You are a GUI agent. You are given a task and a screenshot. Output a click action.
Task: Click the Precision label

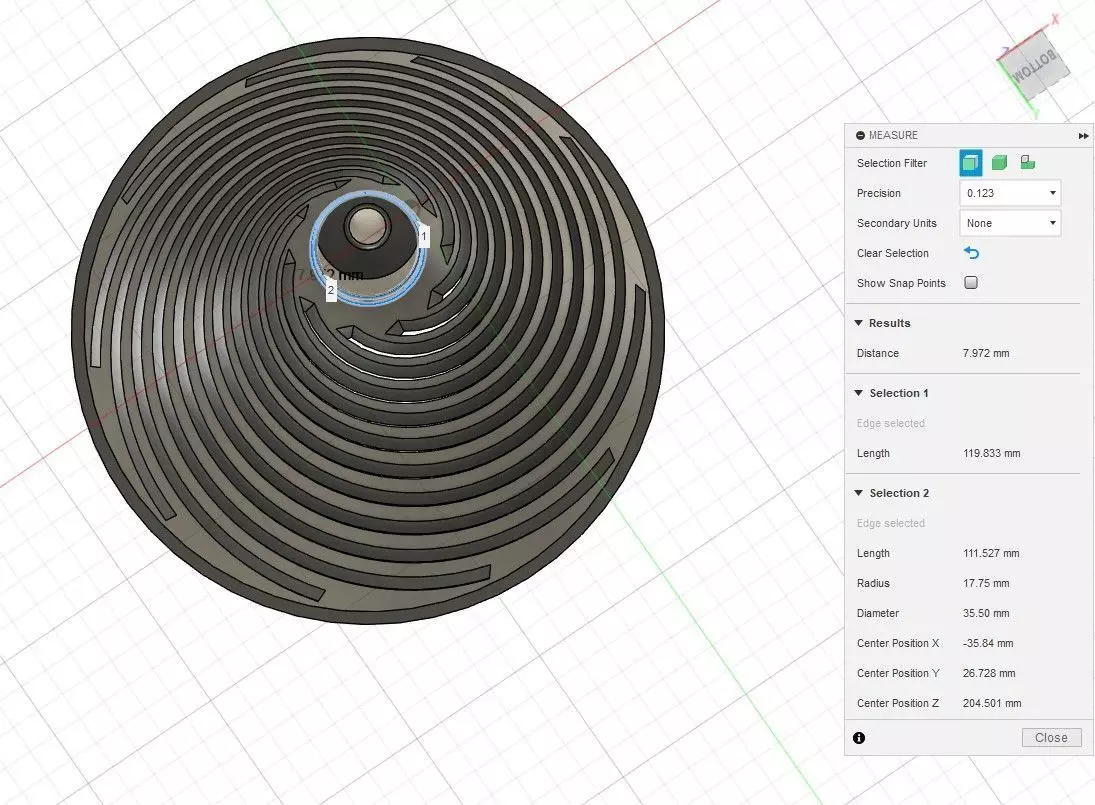(879, 193)
